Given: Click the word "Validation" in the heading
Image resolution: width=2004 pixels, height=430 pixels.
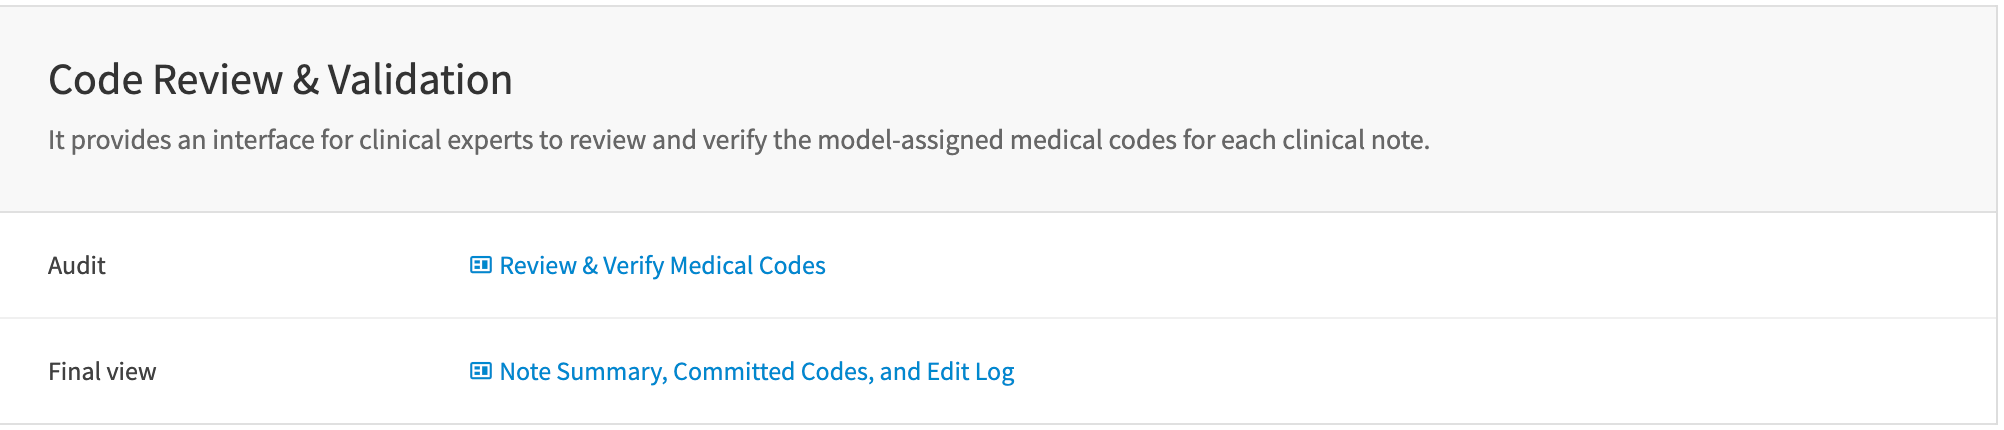Looking at the screenshot, I should 420,80.
